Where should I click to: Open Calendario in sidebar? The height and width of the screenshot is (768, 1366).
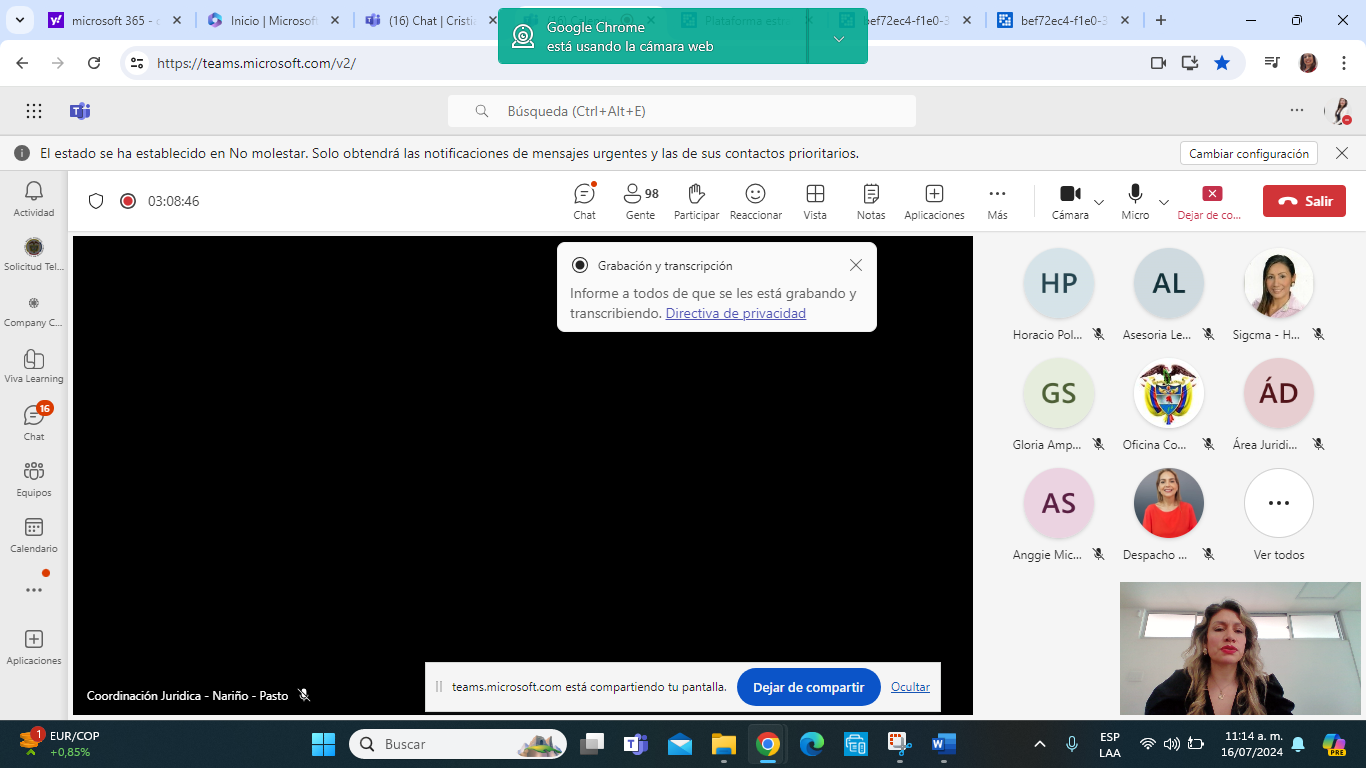[34, 534]
